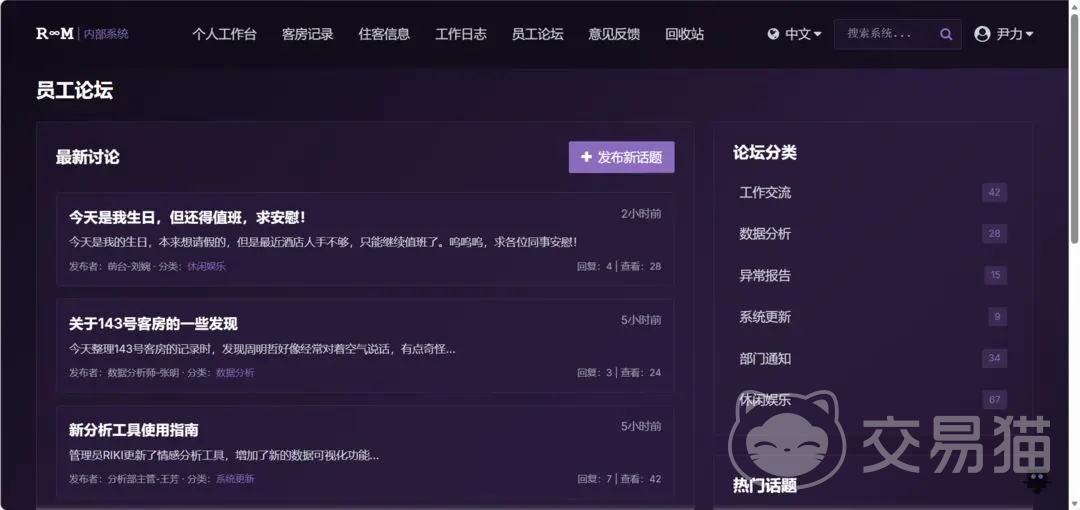Click the 休闲娱乐 category tag on first post
The height and width of the screenshot is (510, 1080).
tap(206, 267)
